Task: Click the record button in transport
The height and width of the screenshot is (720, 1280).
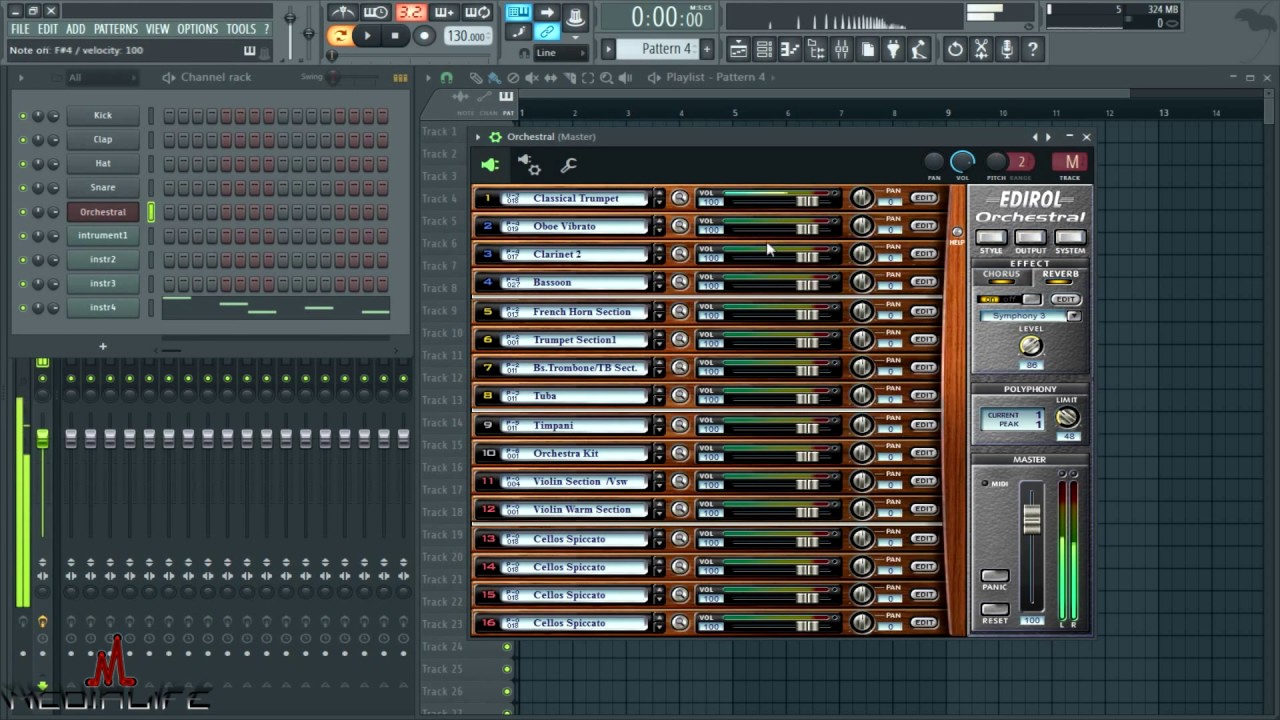Action: [424, 36]
